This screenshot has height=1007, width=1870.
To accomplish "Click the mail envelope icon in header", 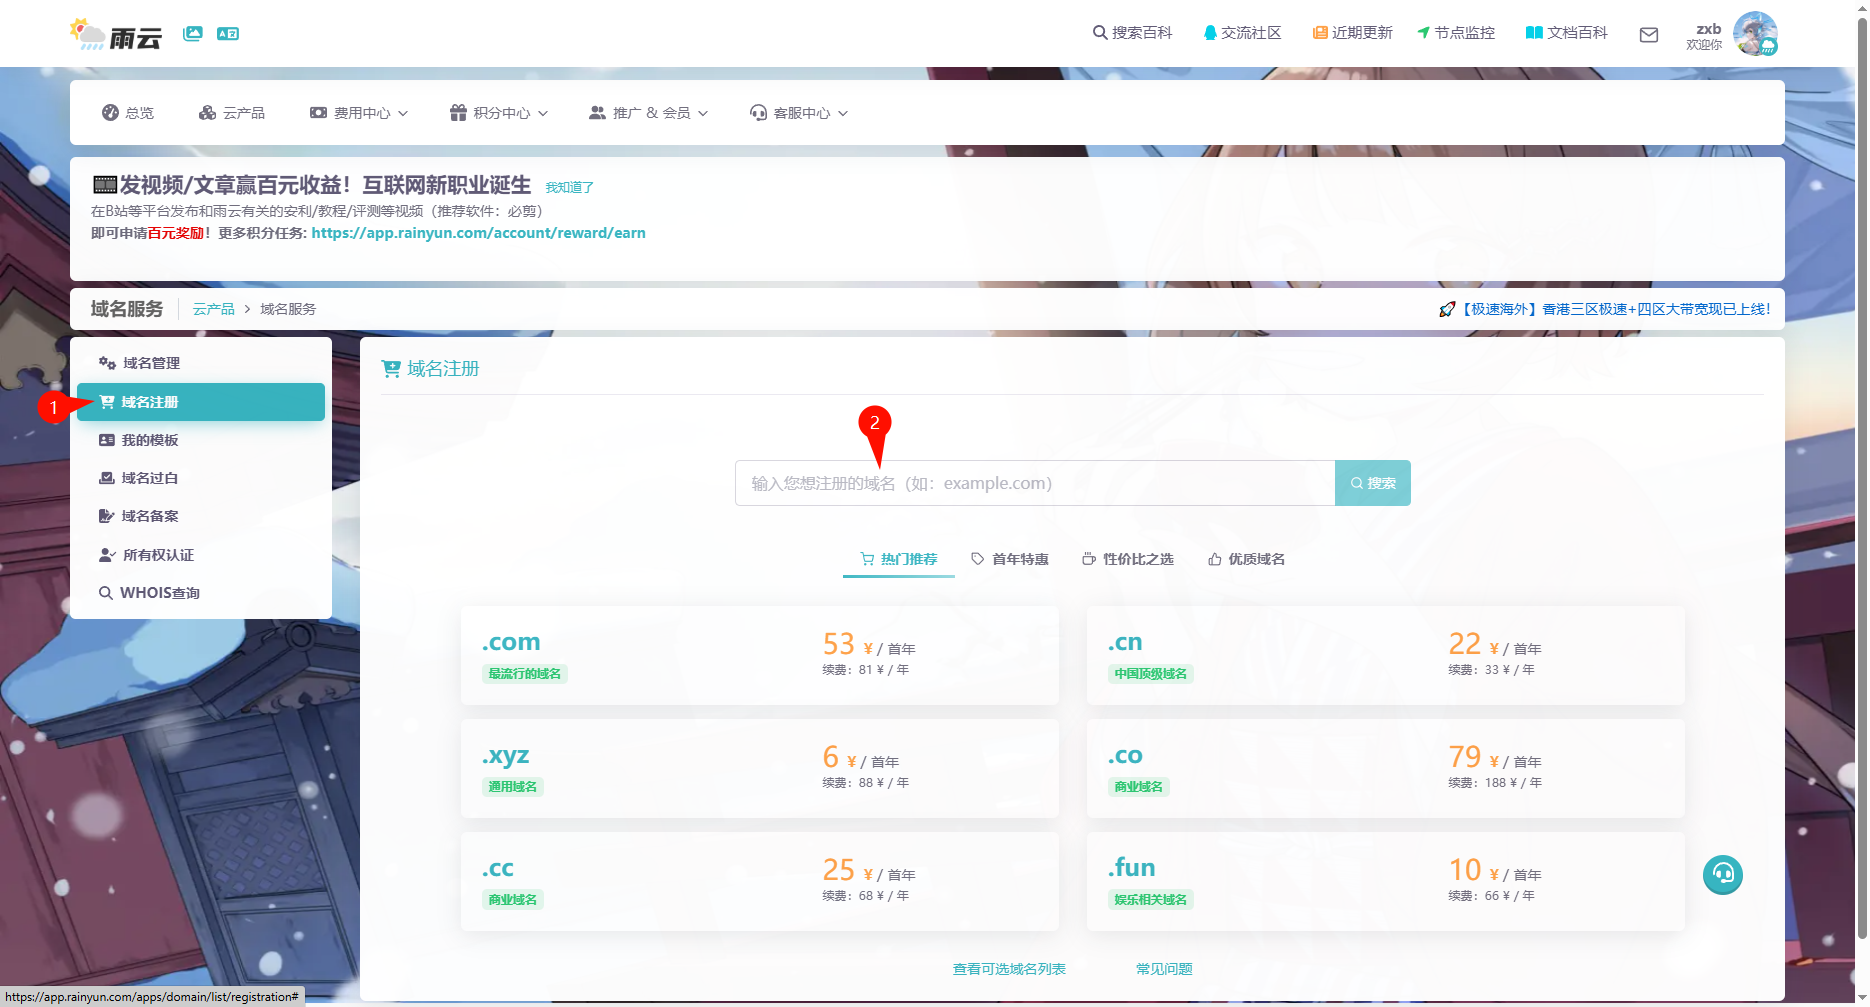I will 1649,35.
